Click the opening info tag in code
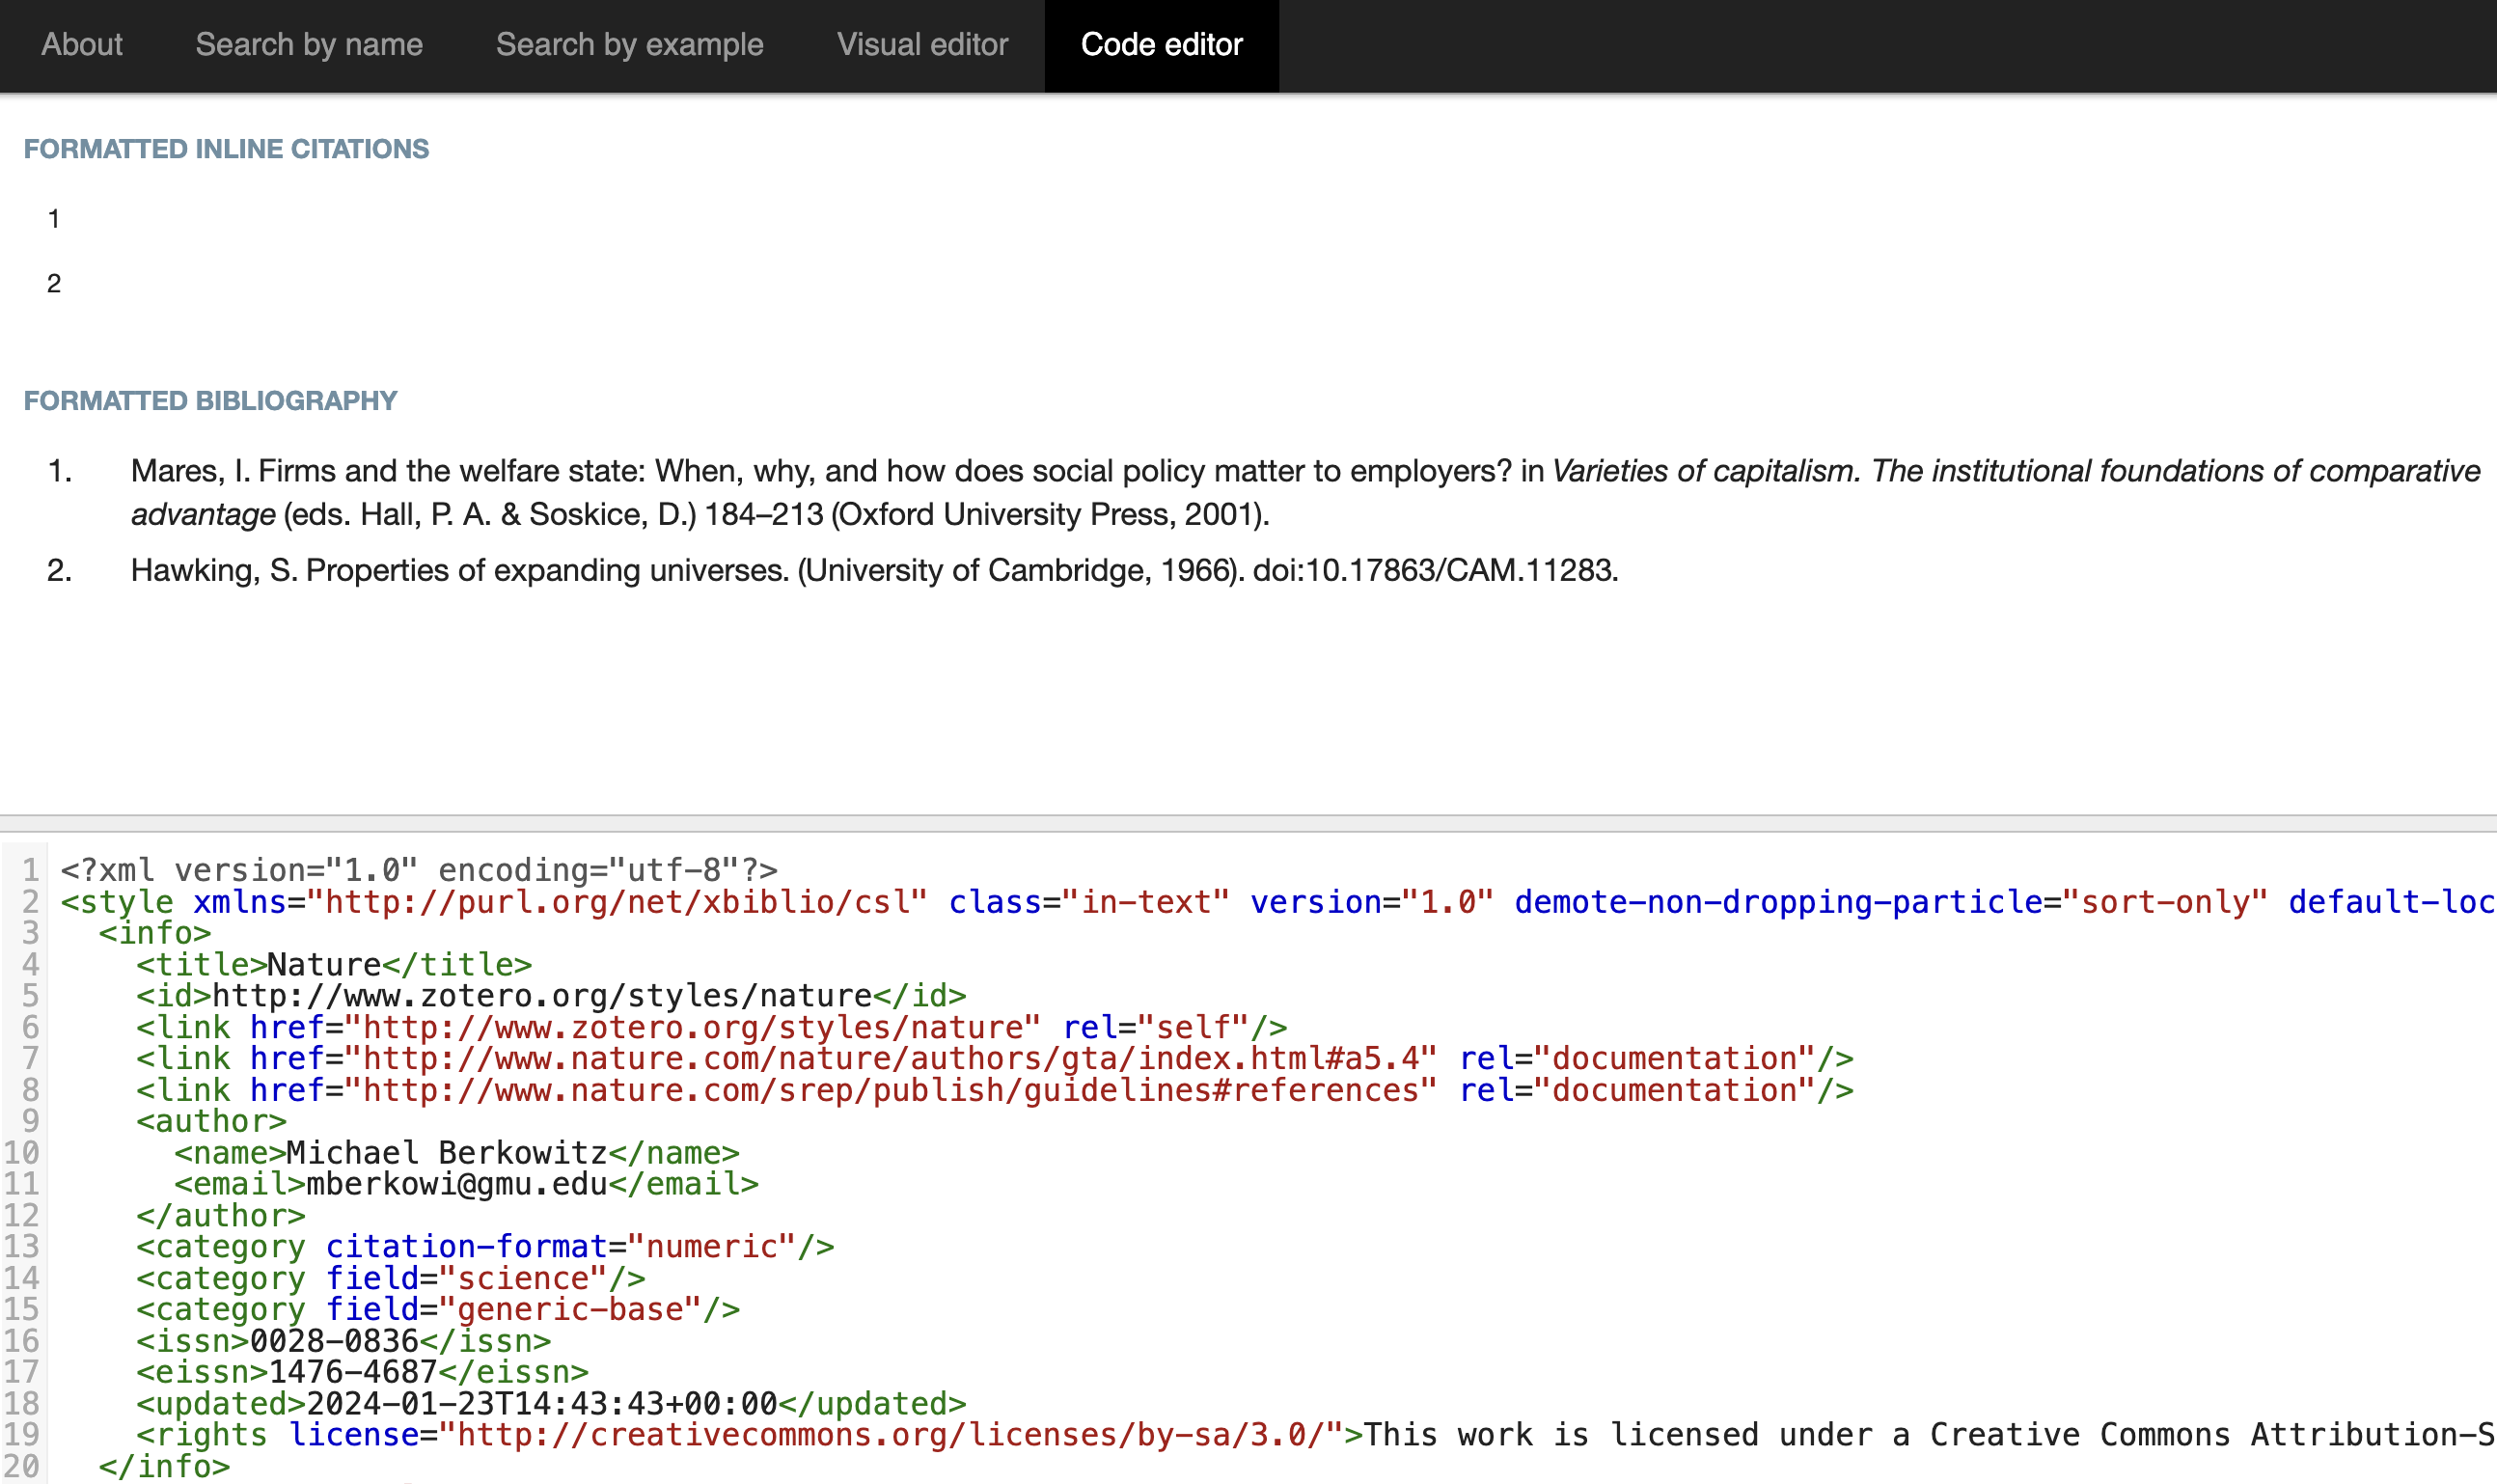2497x1484 pixels. click(155, 933)
